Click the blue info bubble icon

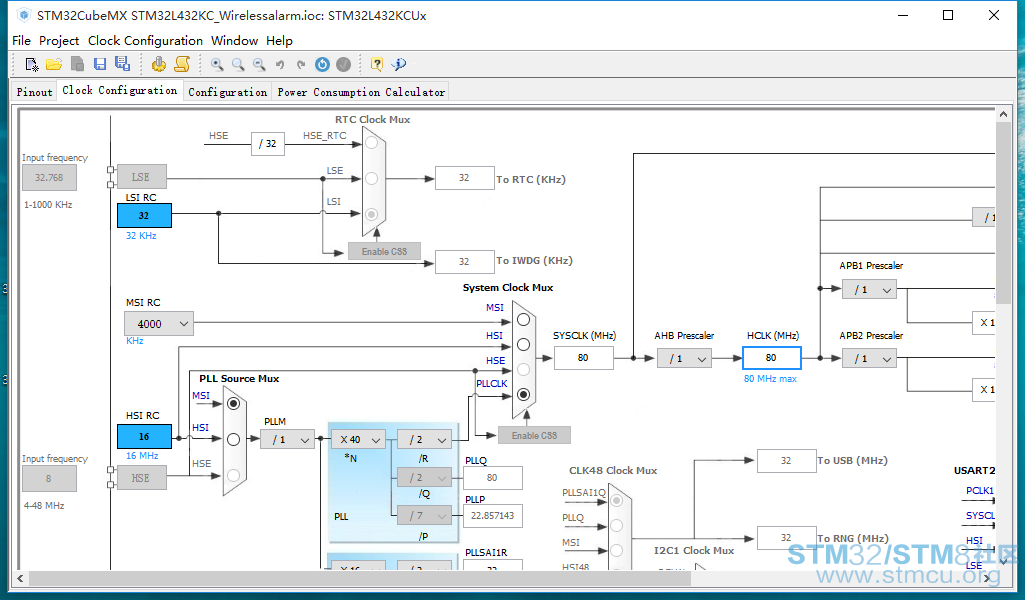399,64
